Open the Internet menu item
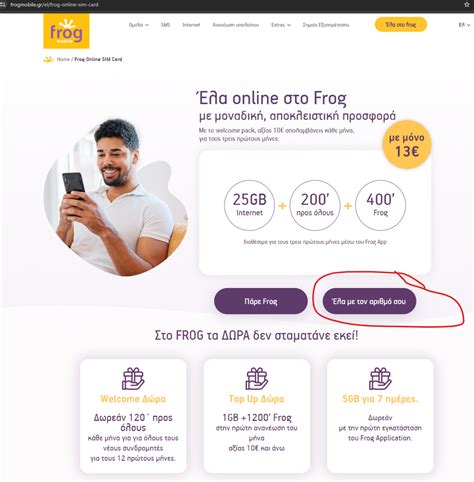Screen dimensions: 474x482 (x=191, y=25)
